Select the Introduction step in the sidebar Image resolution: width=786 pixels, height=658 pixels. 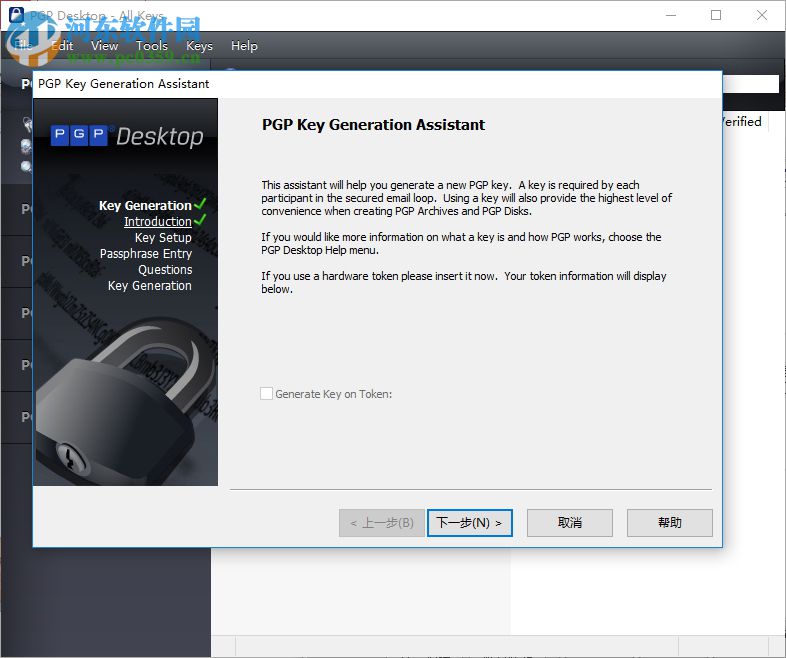pyautogui.click(x=158, y=222)
